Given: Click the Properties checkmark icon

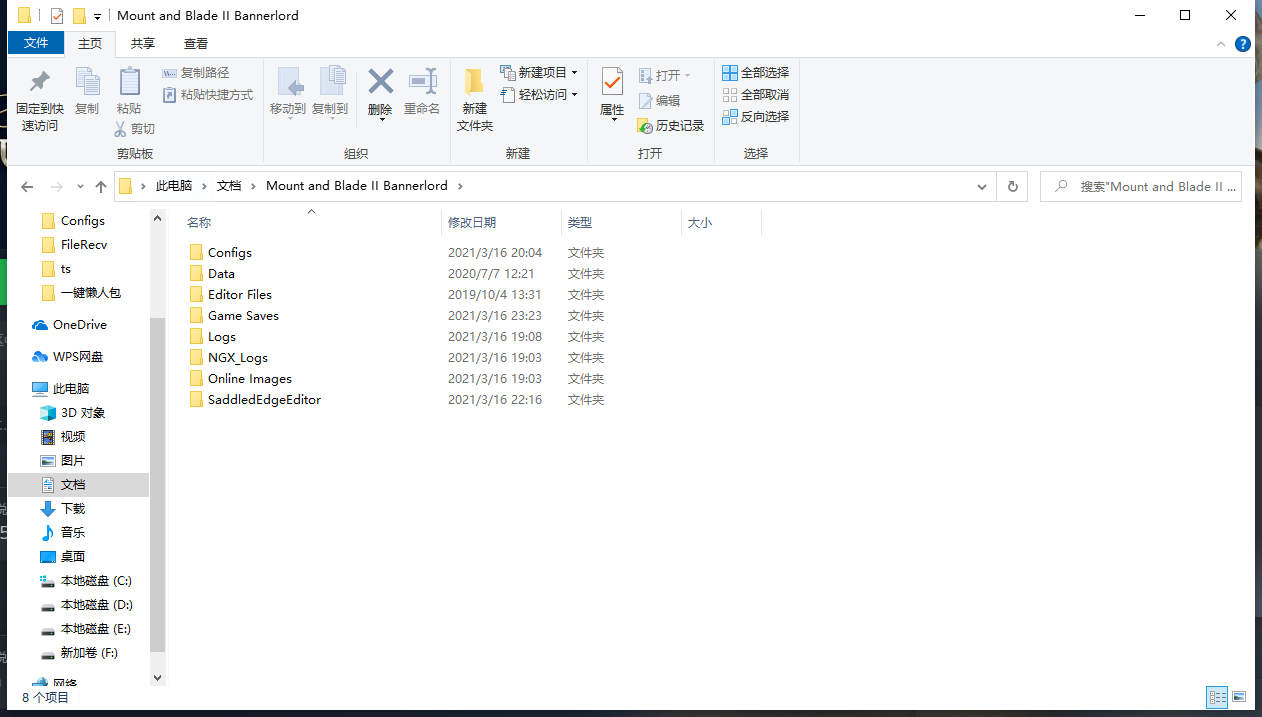Looking at the screenshot, I should [612, 82].
